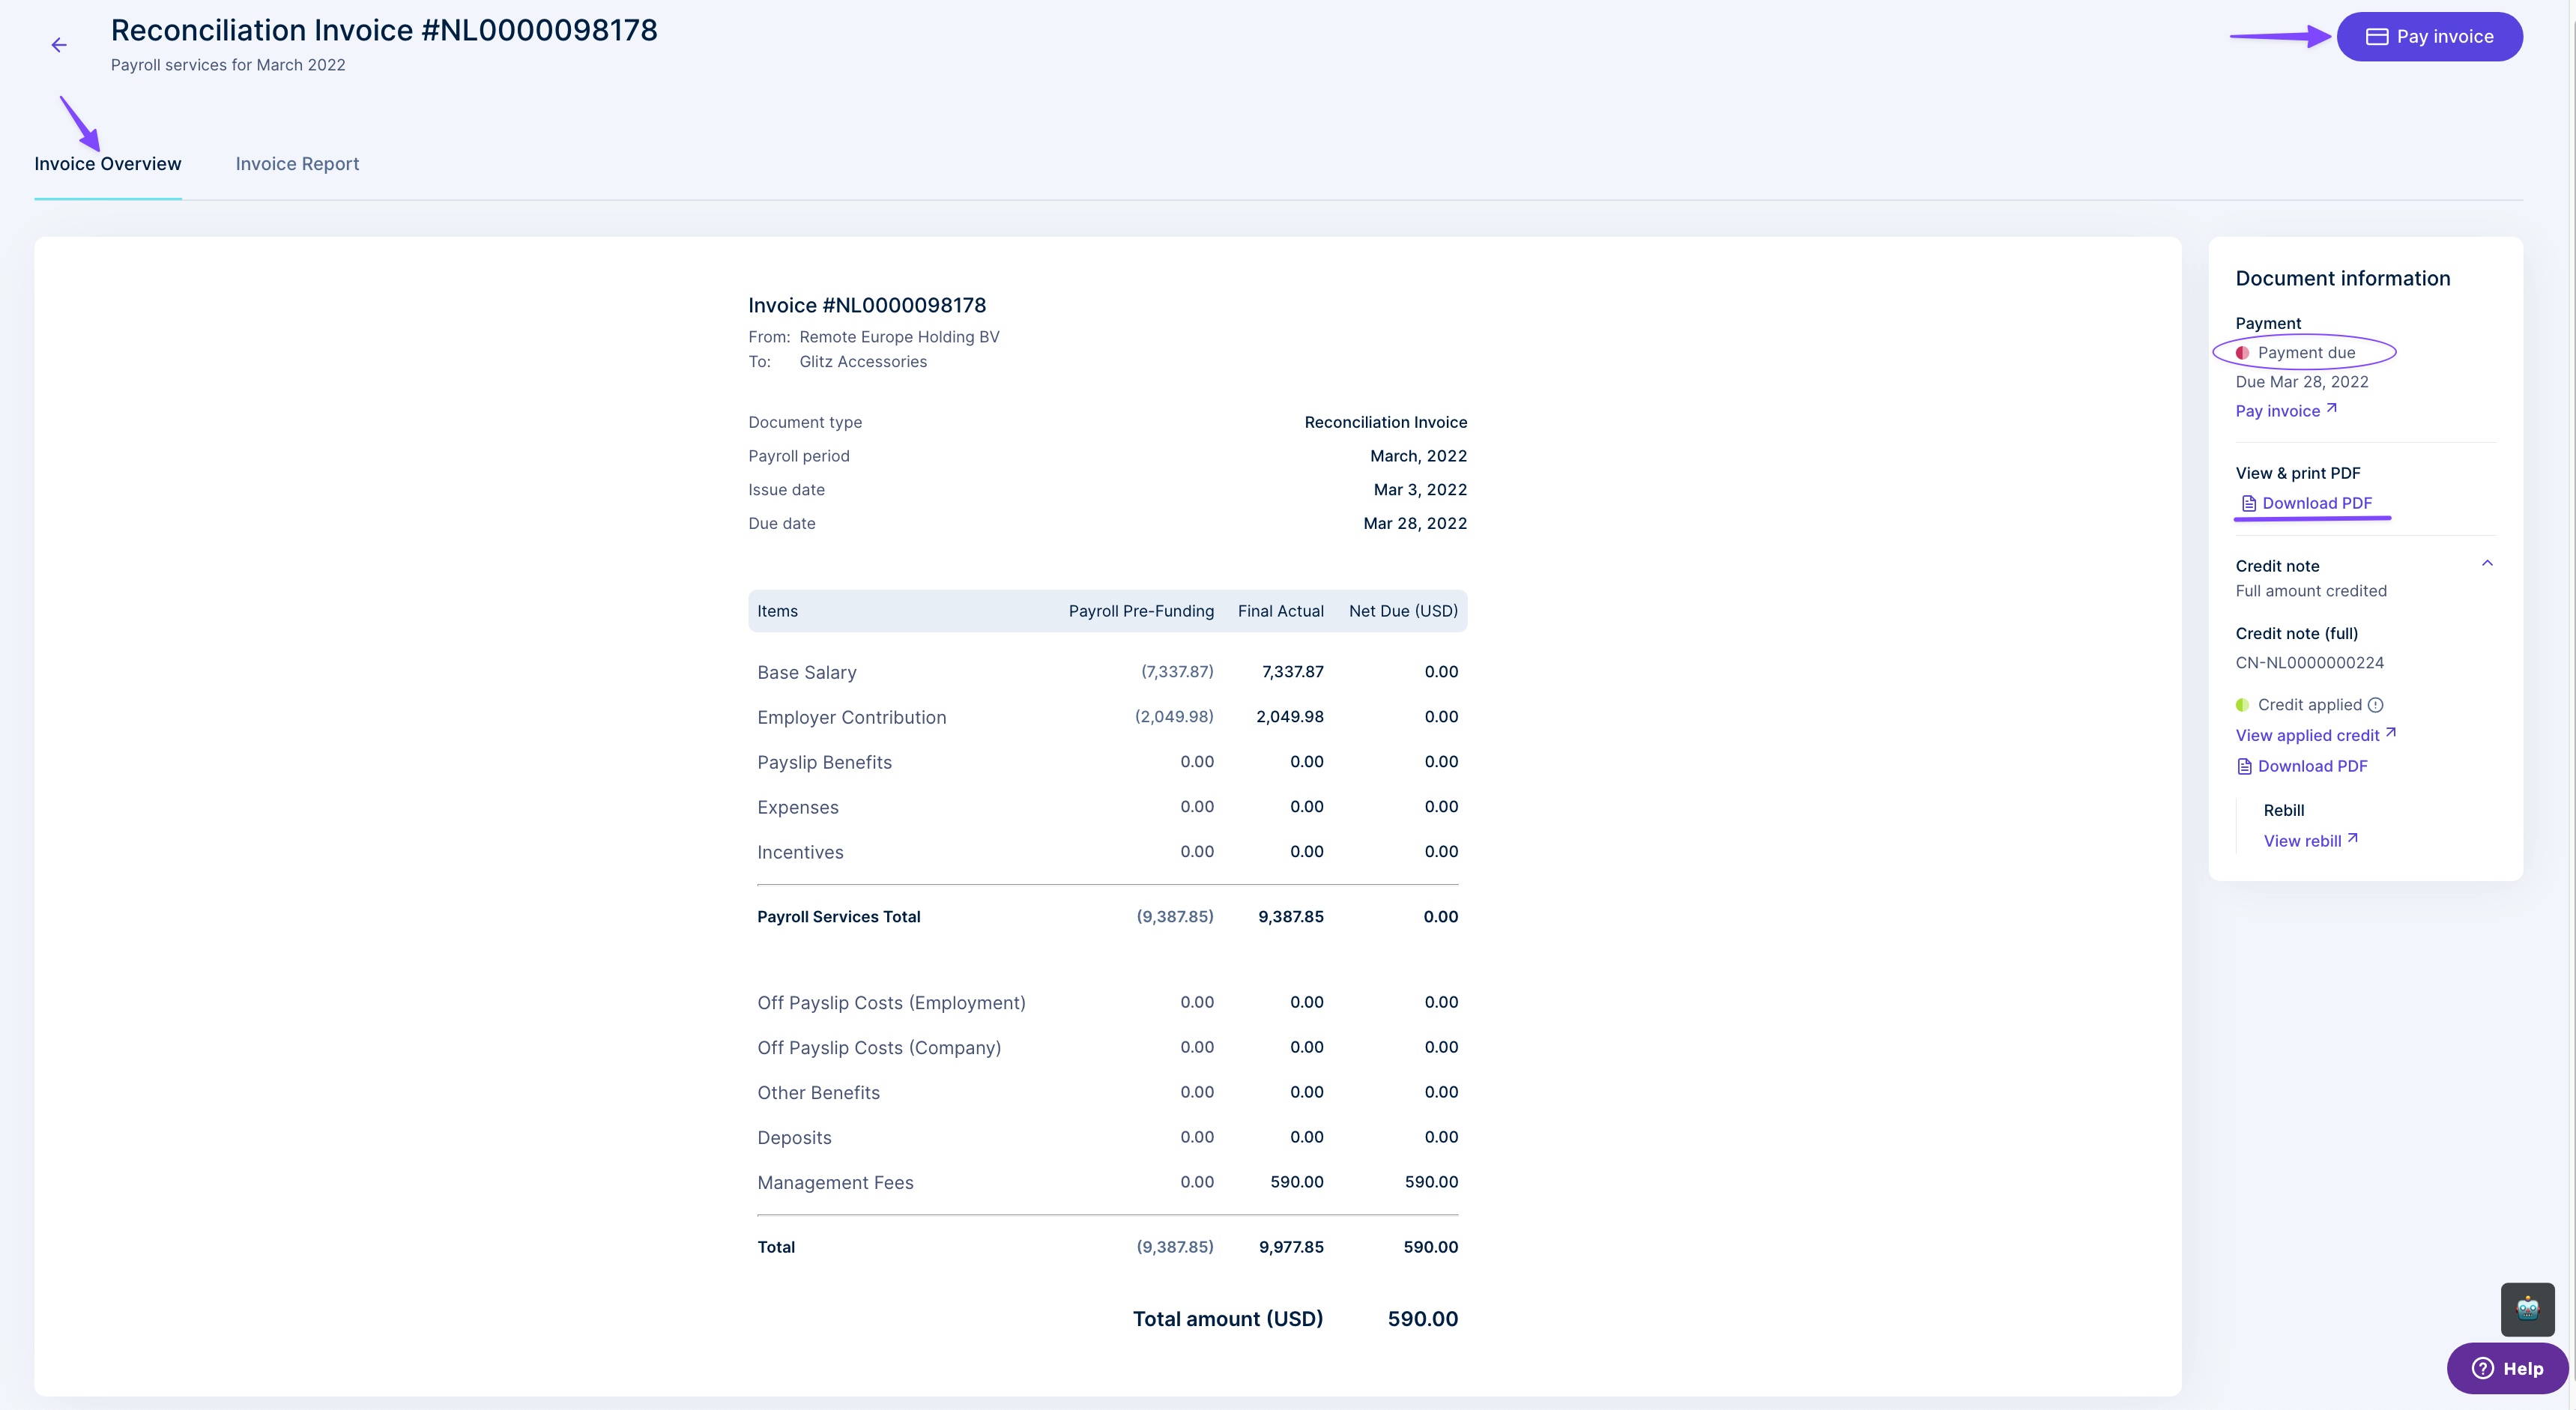The width and height of the screenshot is (2576, 1410).
Task: Click the green Credit applied status dot
Action: (x=2242, y=705)
